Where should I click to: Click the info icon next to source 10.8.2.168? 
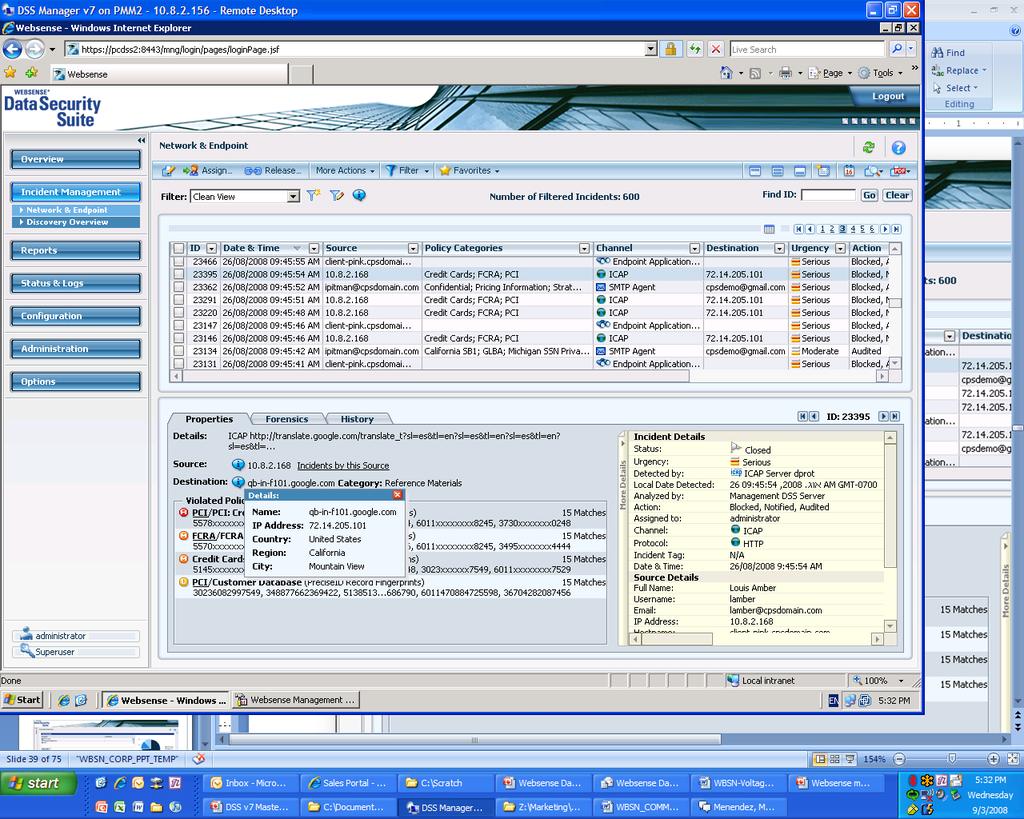pos(238,464)
